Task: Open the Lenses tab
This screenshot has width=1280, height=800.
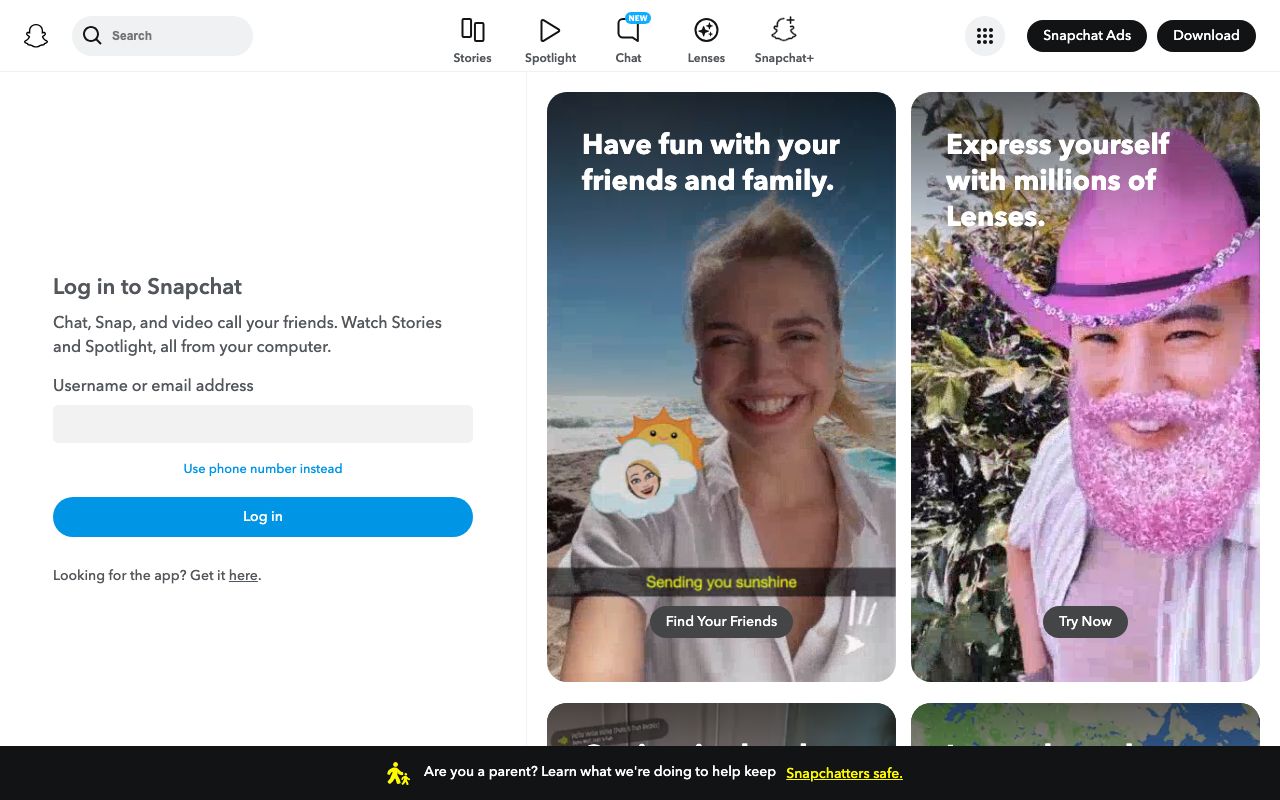Action: click(706, 41)
